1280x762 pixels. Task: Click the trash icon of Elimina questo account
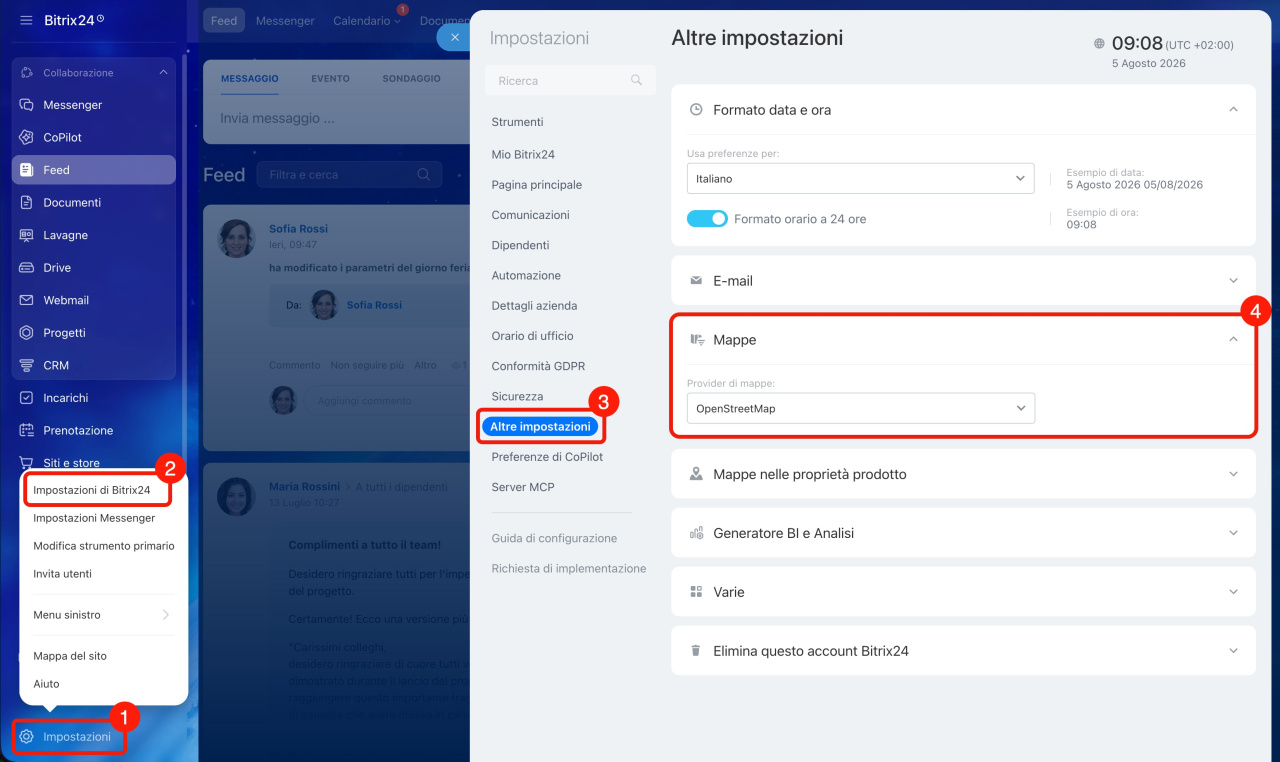[696, 651]
